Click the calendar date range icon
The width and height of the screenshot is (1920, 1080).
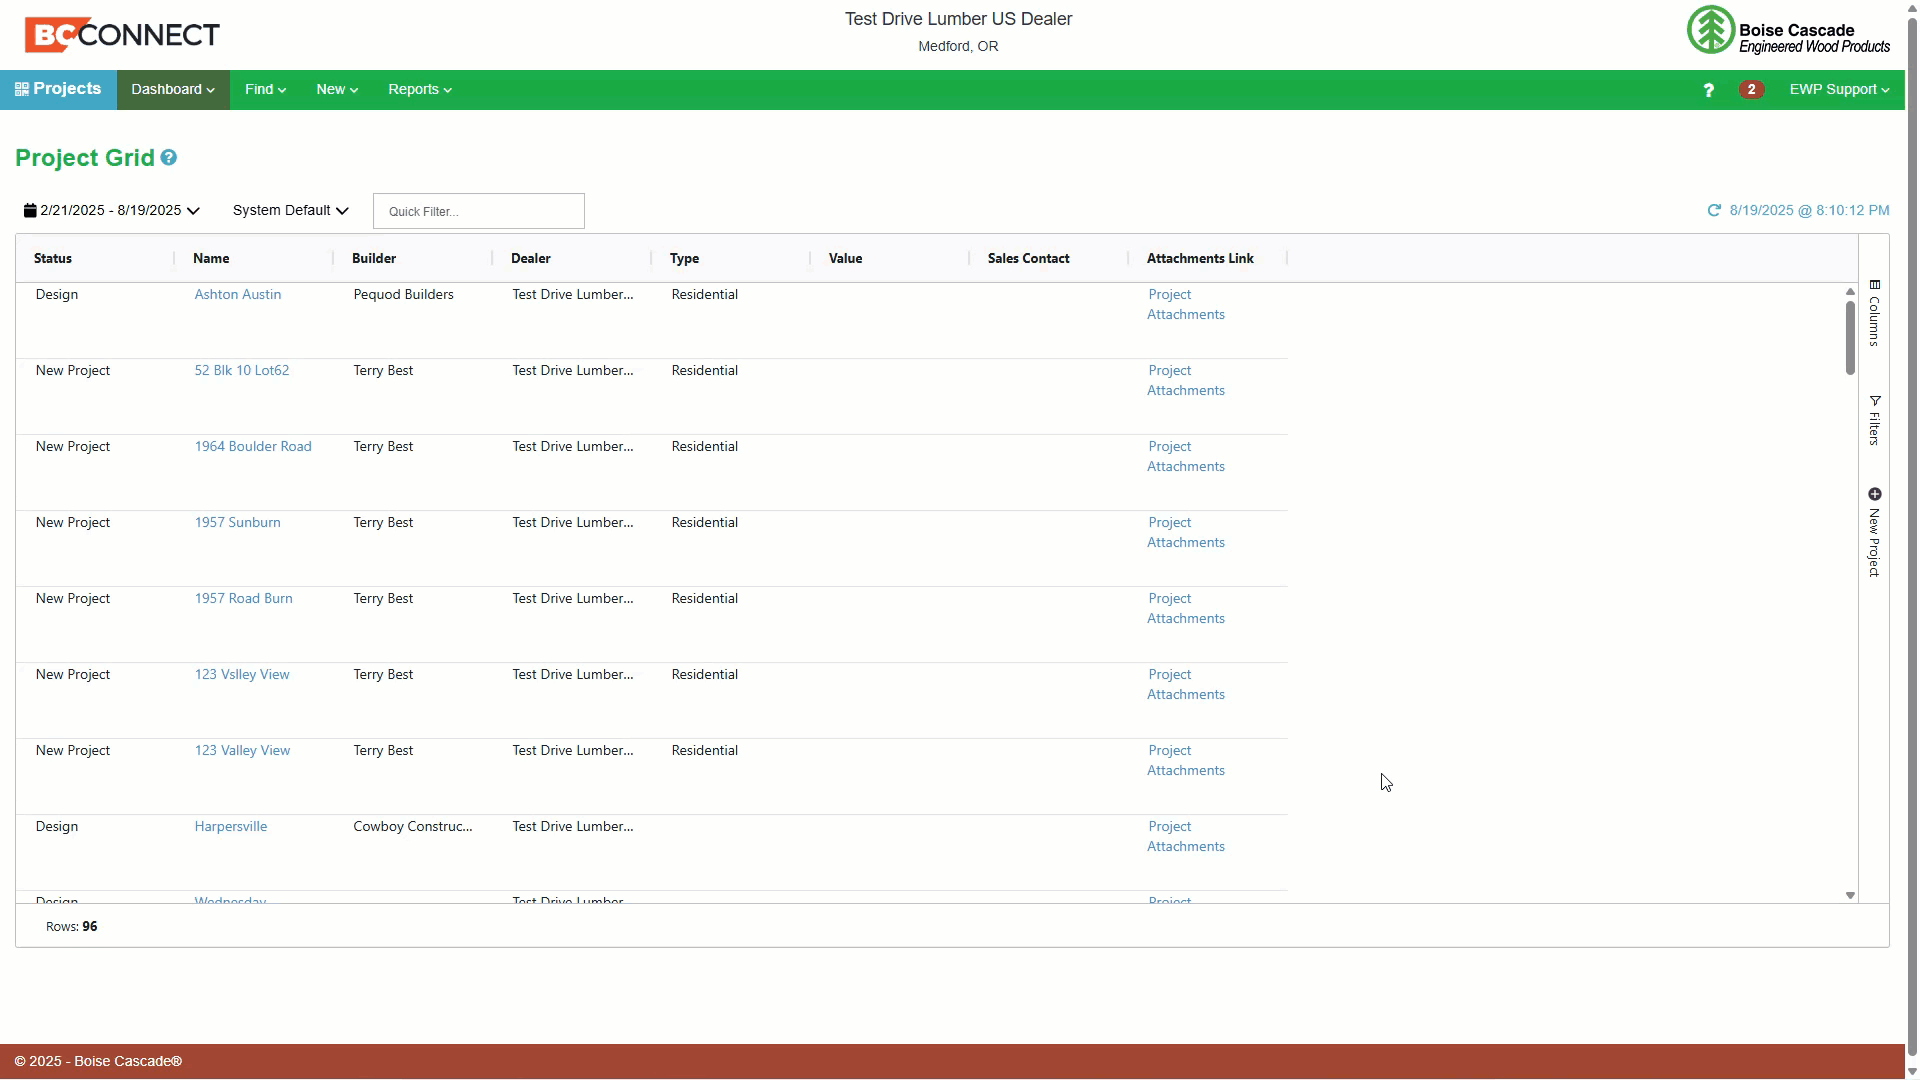[x=30, y=211]
